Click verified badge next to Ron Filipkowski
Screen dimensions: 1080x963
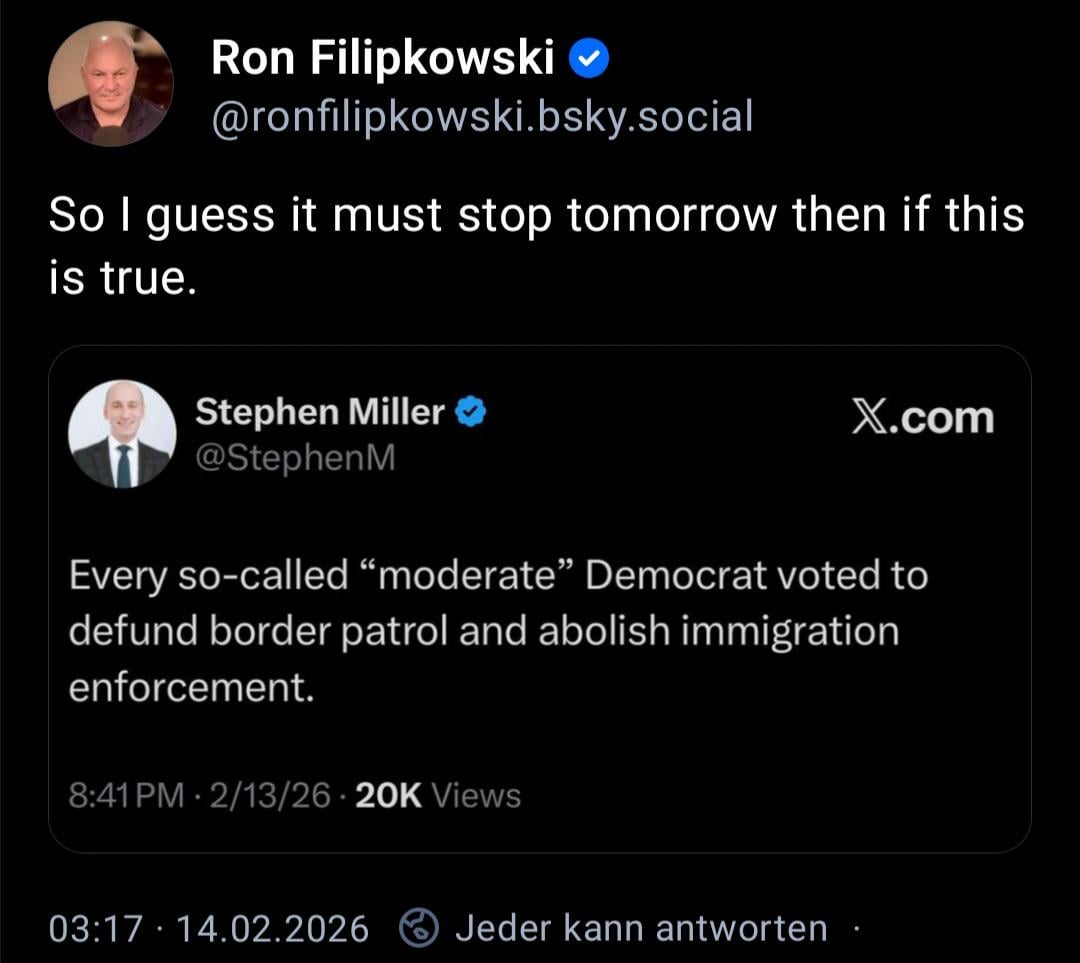[589, 62]
